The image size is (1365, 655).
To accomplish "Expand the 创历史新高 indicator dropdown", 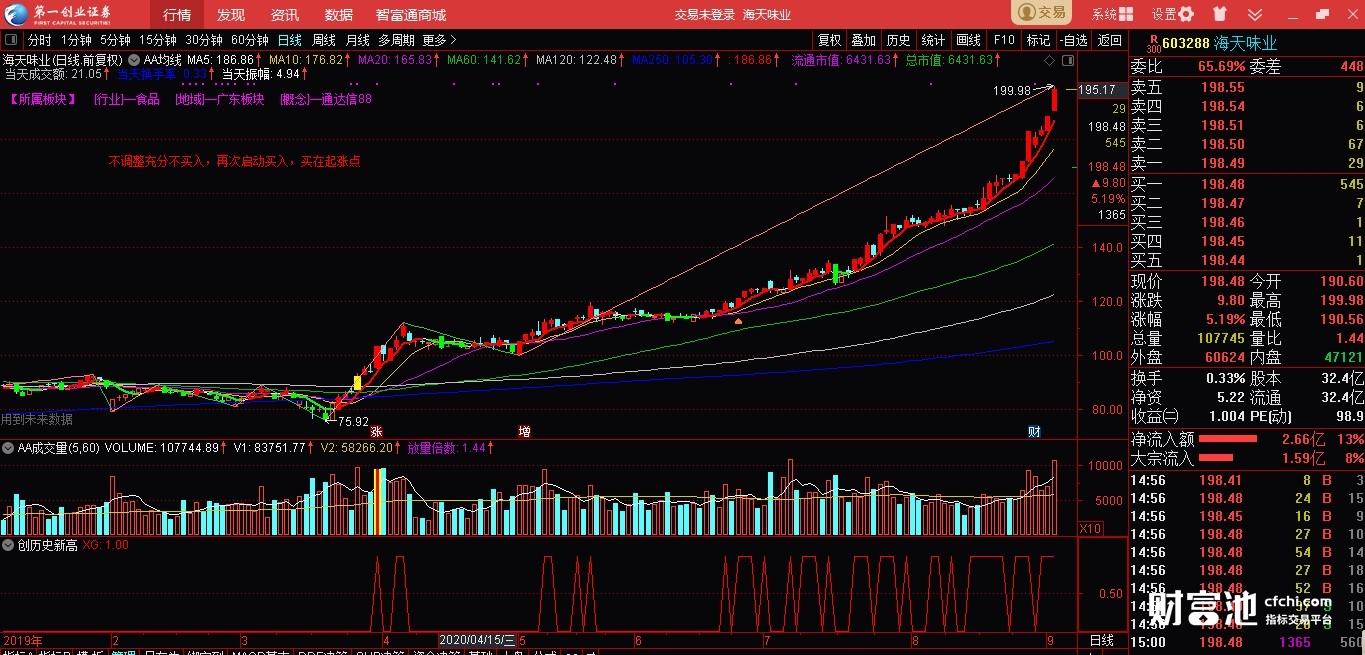I will pos(10,545).
